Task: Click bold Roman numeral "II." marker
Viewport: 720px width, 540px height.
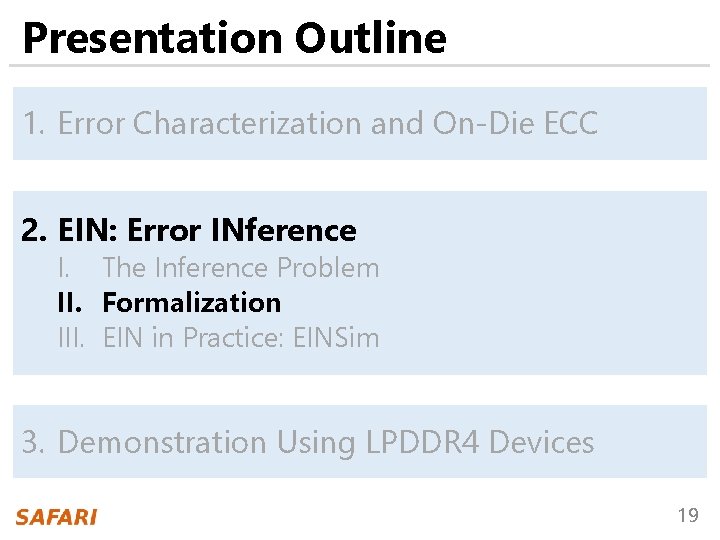Action: tap(69, 302)
